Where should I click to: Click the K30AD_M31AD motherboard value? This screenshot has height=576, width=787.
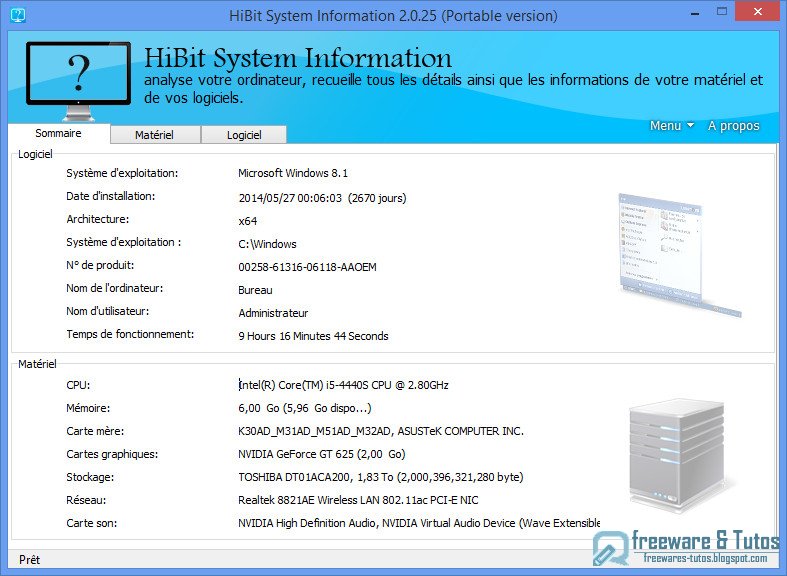[381, 431]
